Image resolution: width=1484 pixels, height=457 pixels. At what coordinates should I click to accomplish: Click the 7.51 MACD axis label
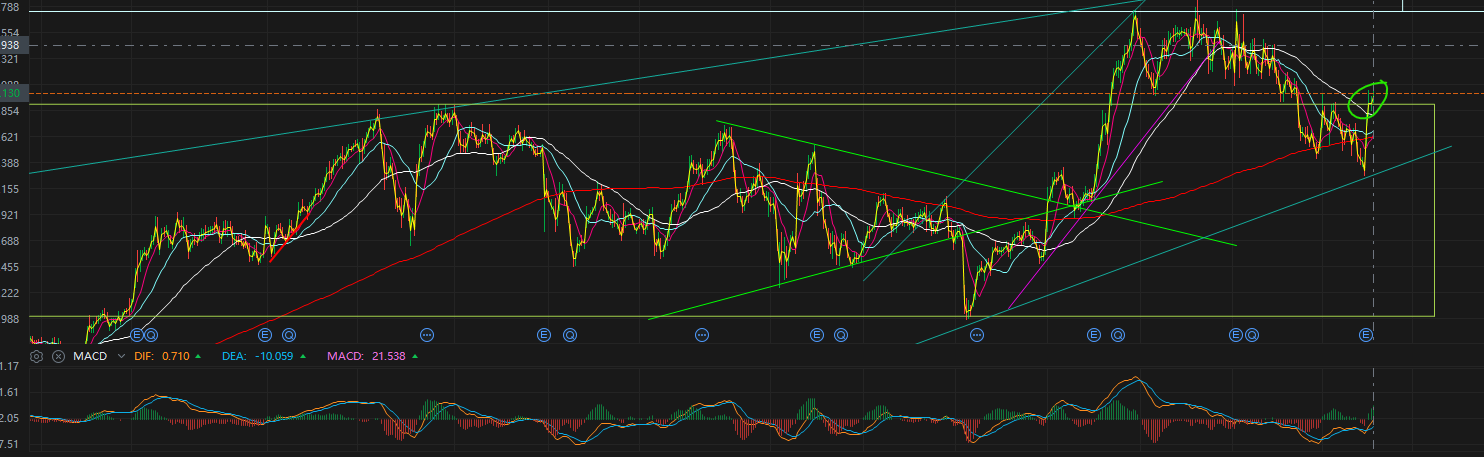coord(11,444)
